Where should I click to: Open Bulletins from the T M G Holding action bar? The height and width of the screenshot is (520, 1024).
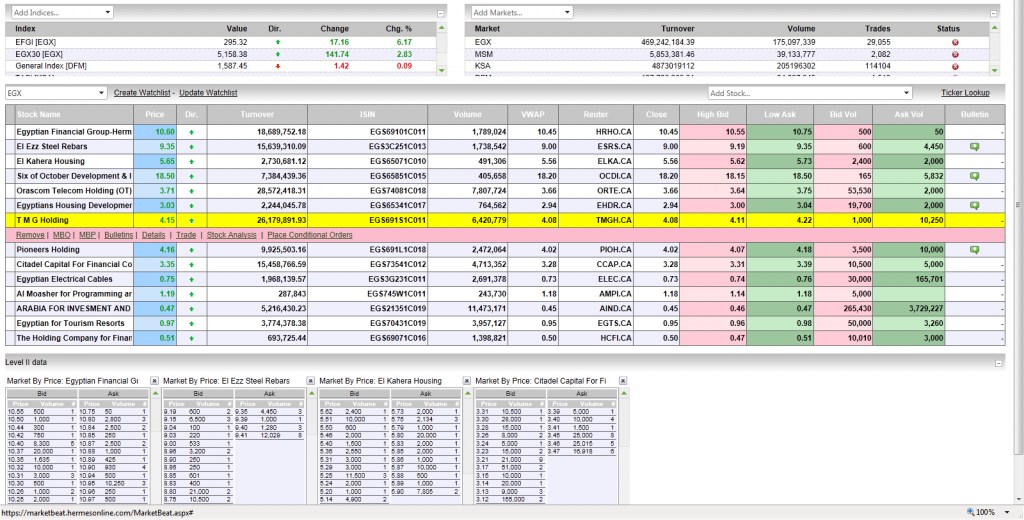[x=118, y=235]
